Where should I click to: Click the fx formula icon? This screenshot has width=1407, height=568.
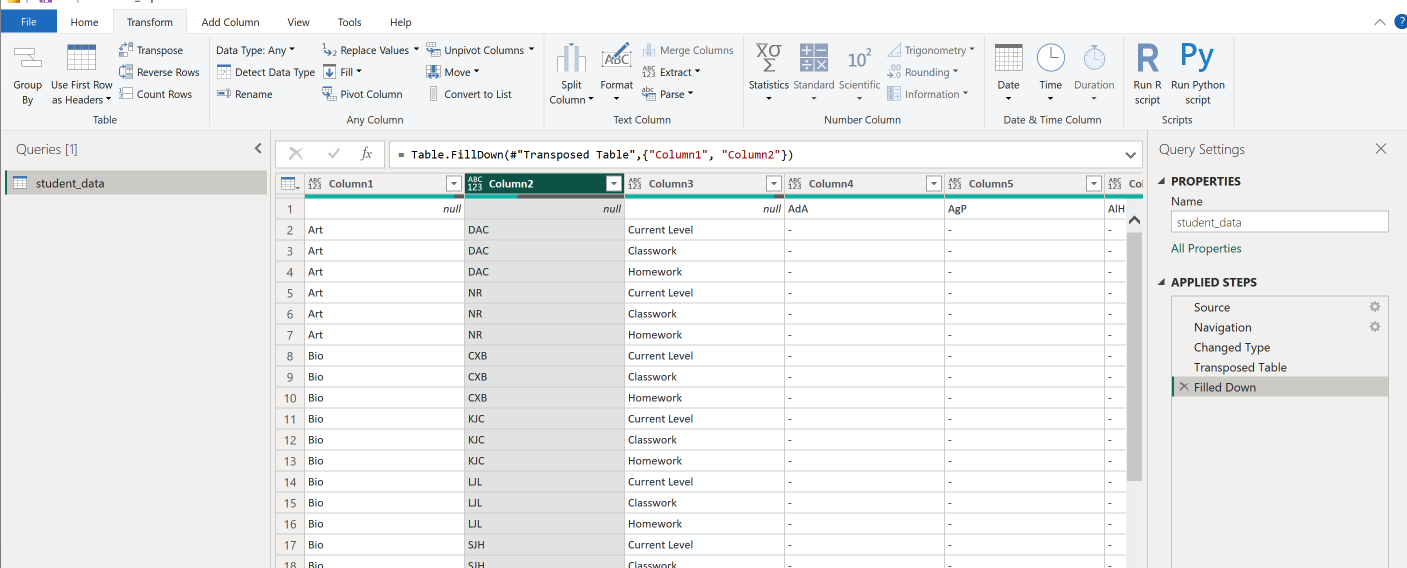coord(366,154)
